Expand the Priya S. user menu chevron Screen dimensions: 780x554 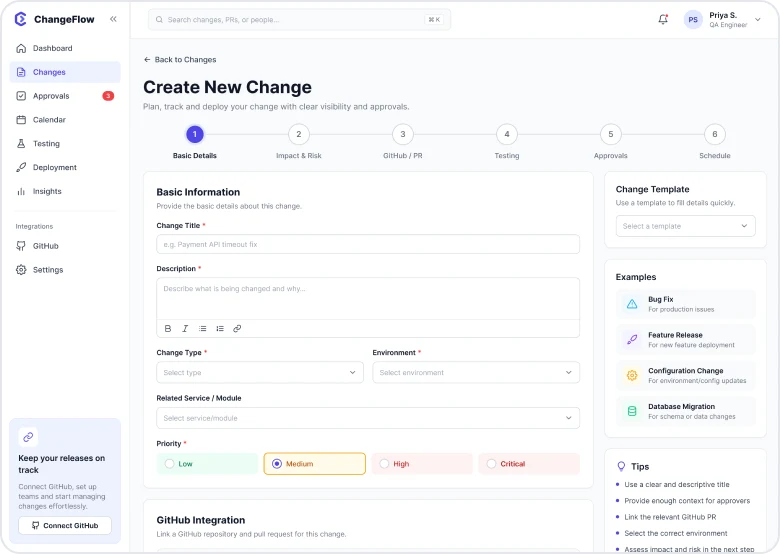[758, 20]
